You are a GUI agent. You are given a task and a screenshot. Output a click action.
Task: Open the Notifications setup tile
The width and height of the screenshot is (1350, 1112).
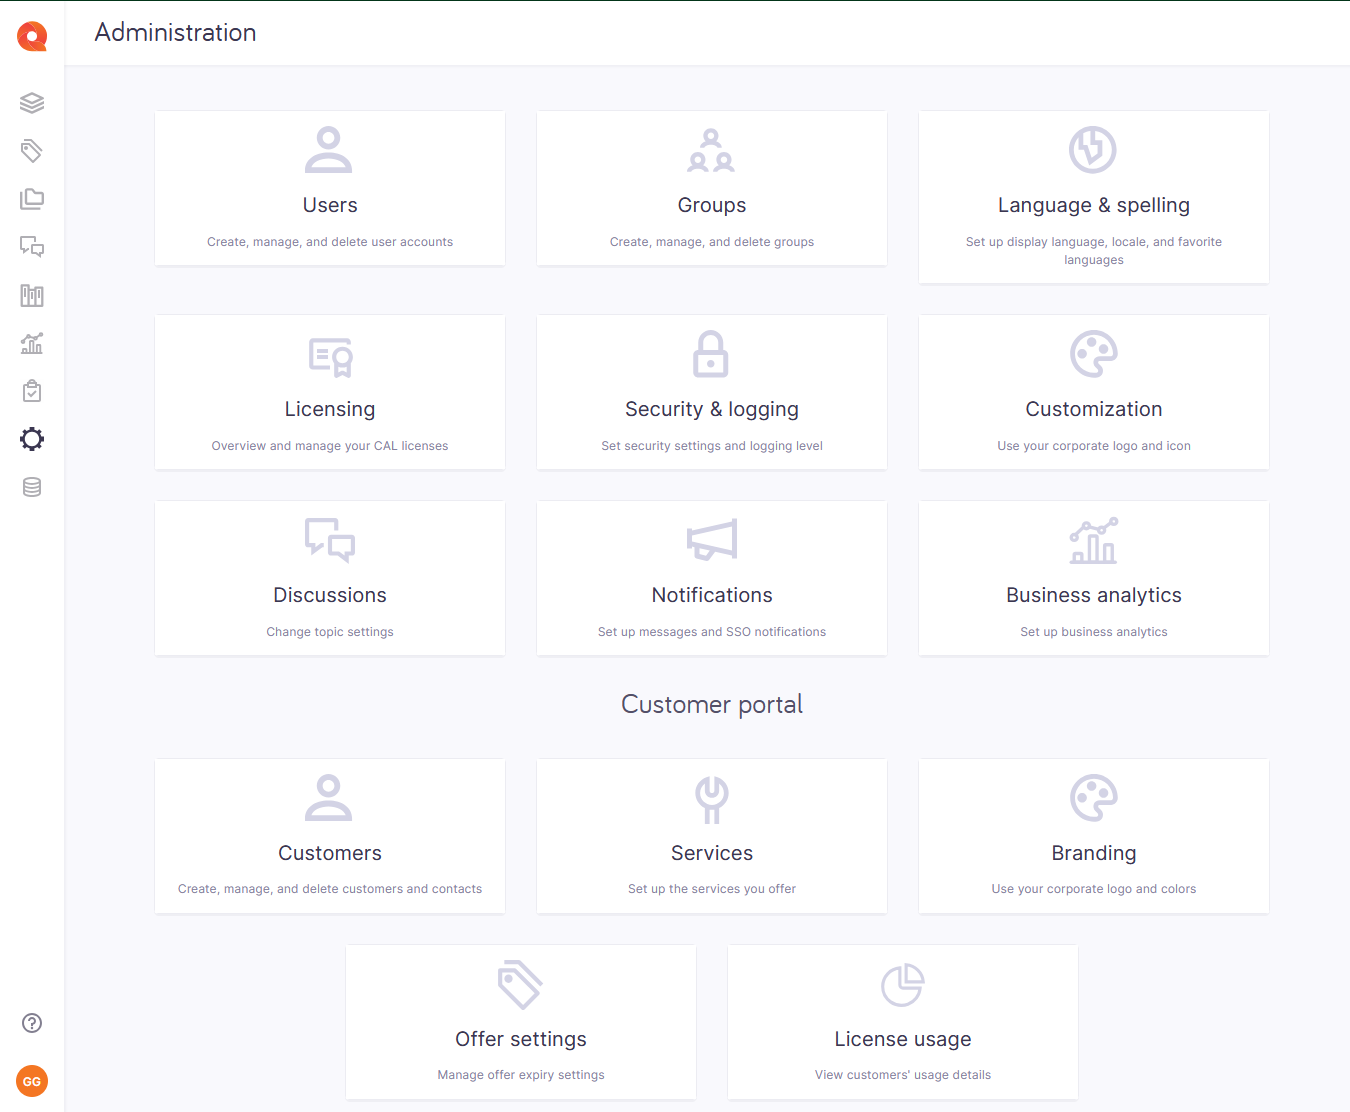click(x=711, y=578)
